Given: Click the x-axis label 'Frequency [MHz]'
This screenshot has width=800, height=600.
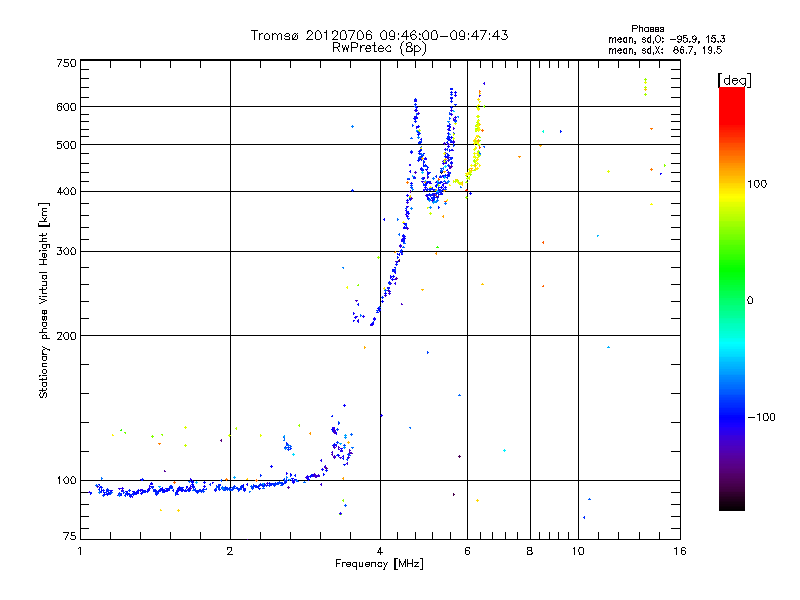Looking at the screenshot, I should 379,564.
